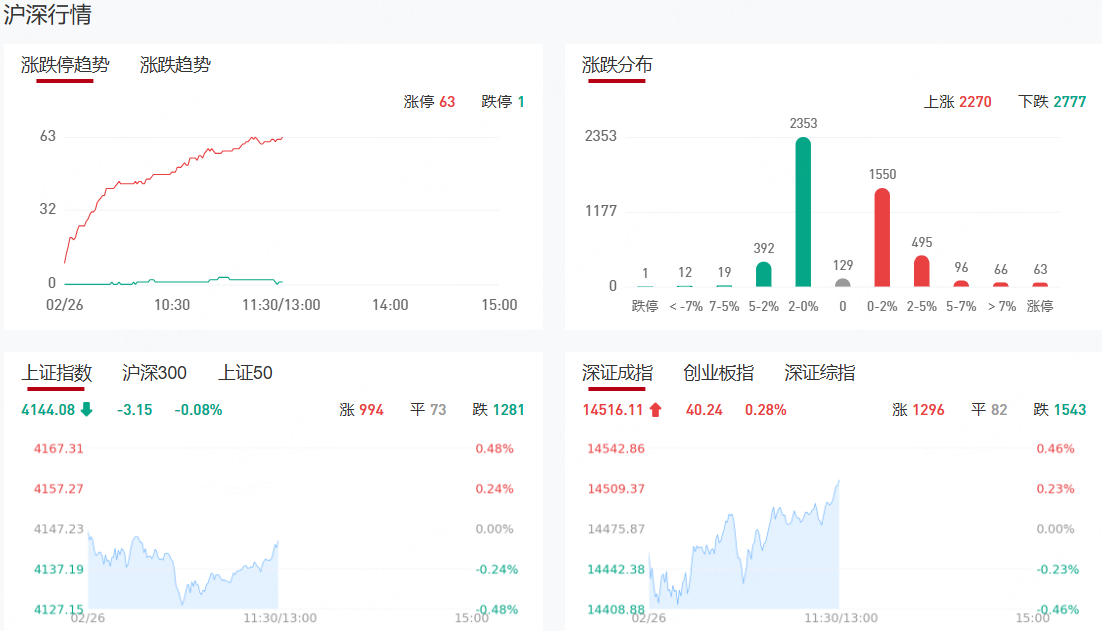1102x631 pixels.
Task: Click the red 2-5% bar showing 495
Action: click(x=921, y=271)
